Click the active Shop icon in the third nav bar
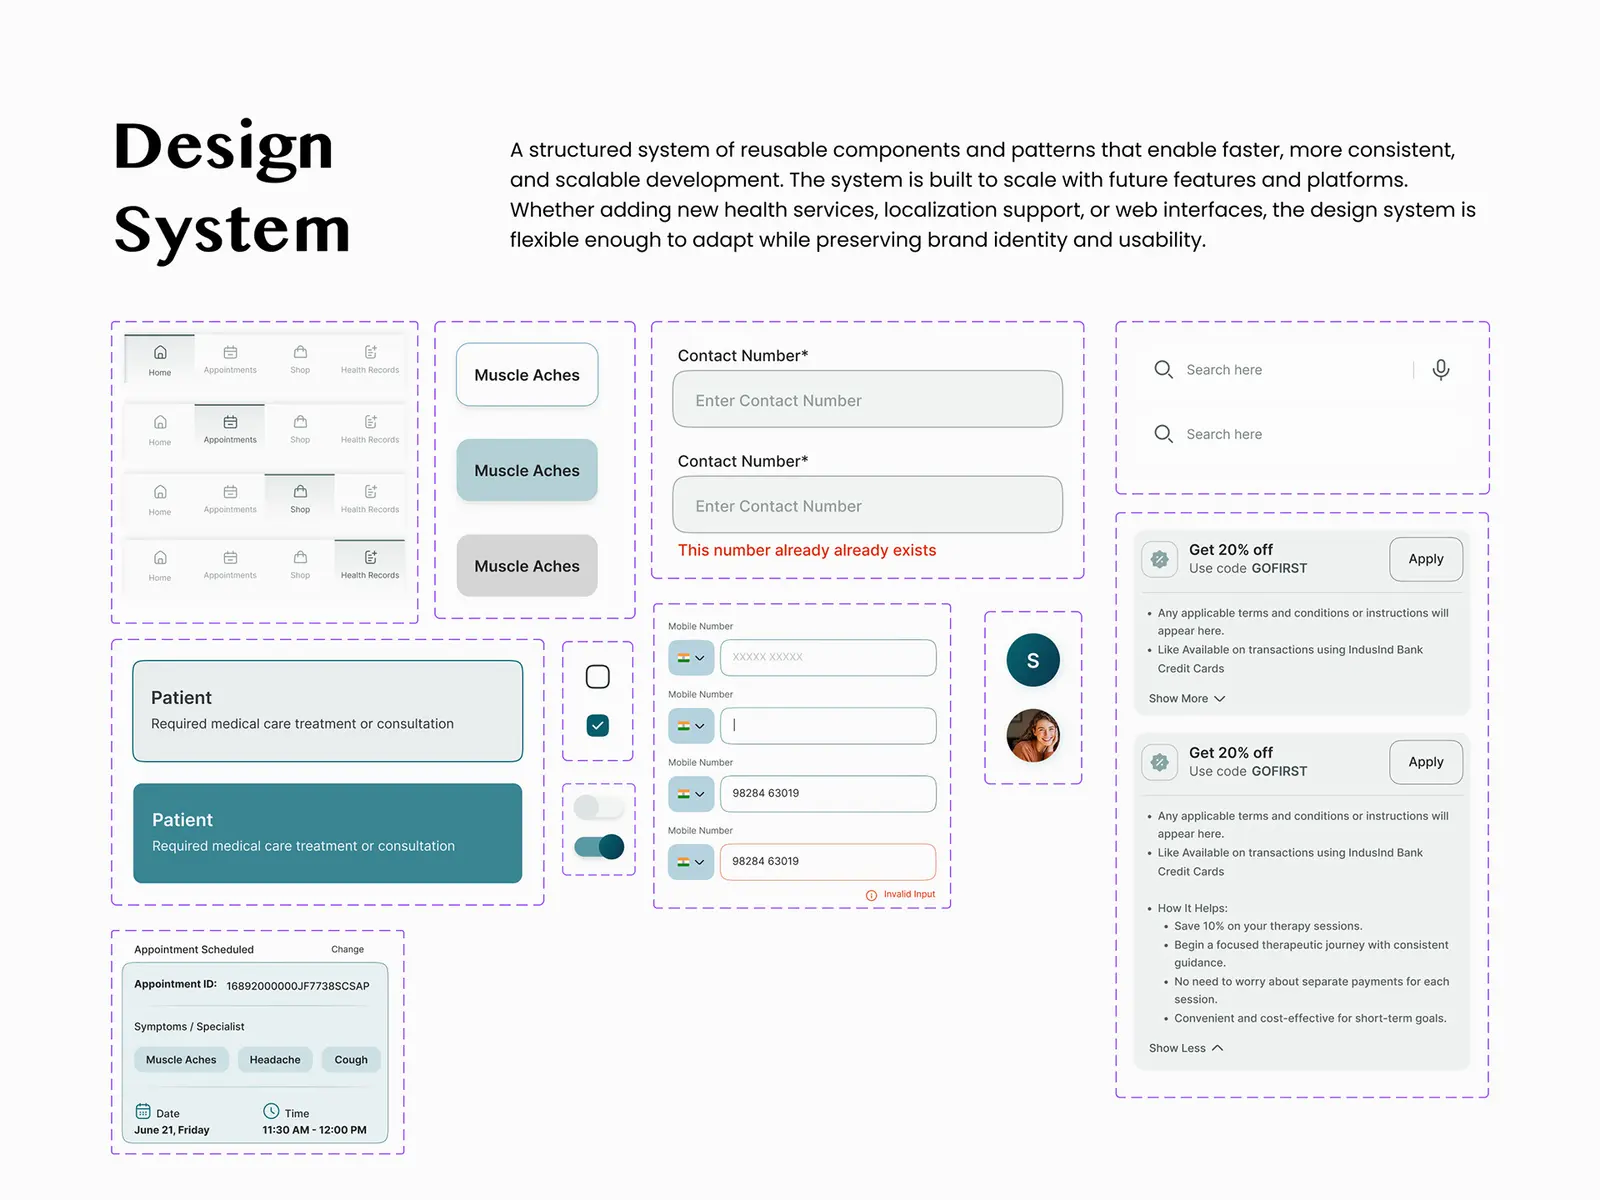 pos(300,491)
